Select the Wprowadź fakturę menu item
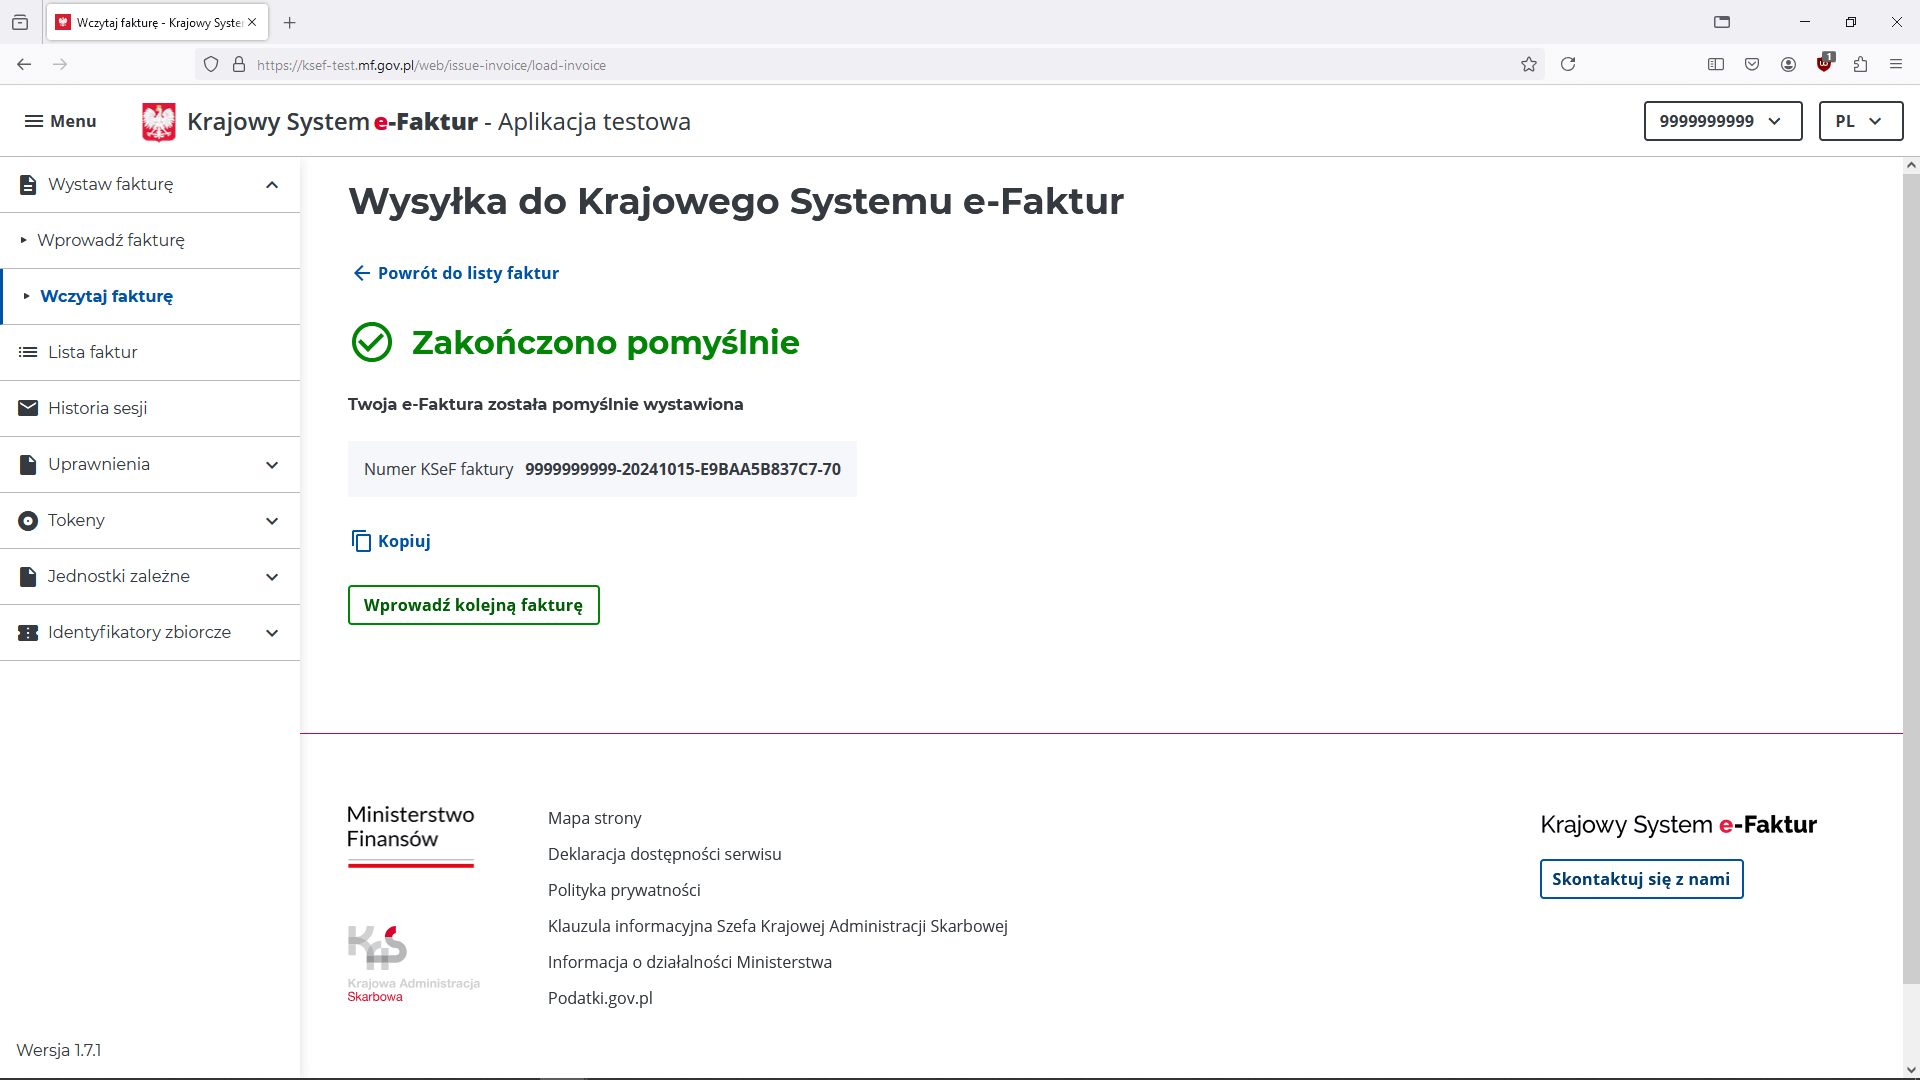This screenshot has height=1080, width=1920. (x=112, y=240)
